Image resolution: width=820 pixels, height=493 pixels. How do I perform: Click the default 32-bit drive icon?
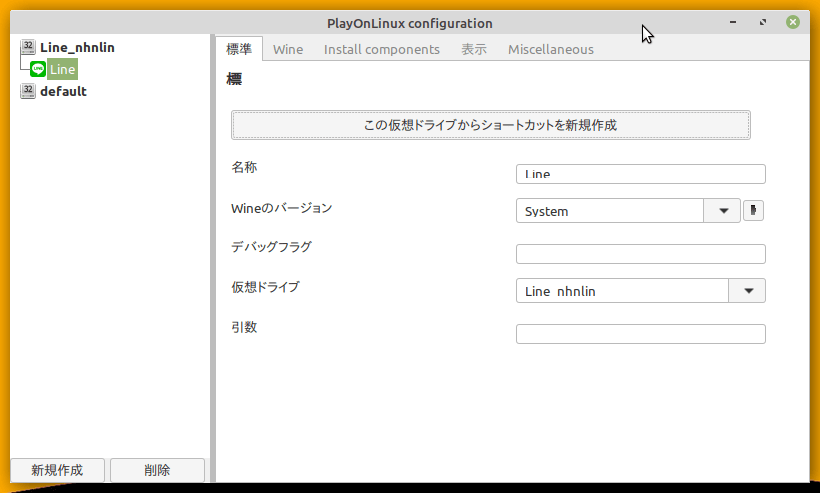[x=28, y=91]
